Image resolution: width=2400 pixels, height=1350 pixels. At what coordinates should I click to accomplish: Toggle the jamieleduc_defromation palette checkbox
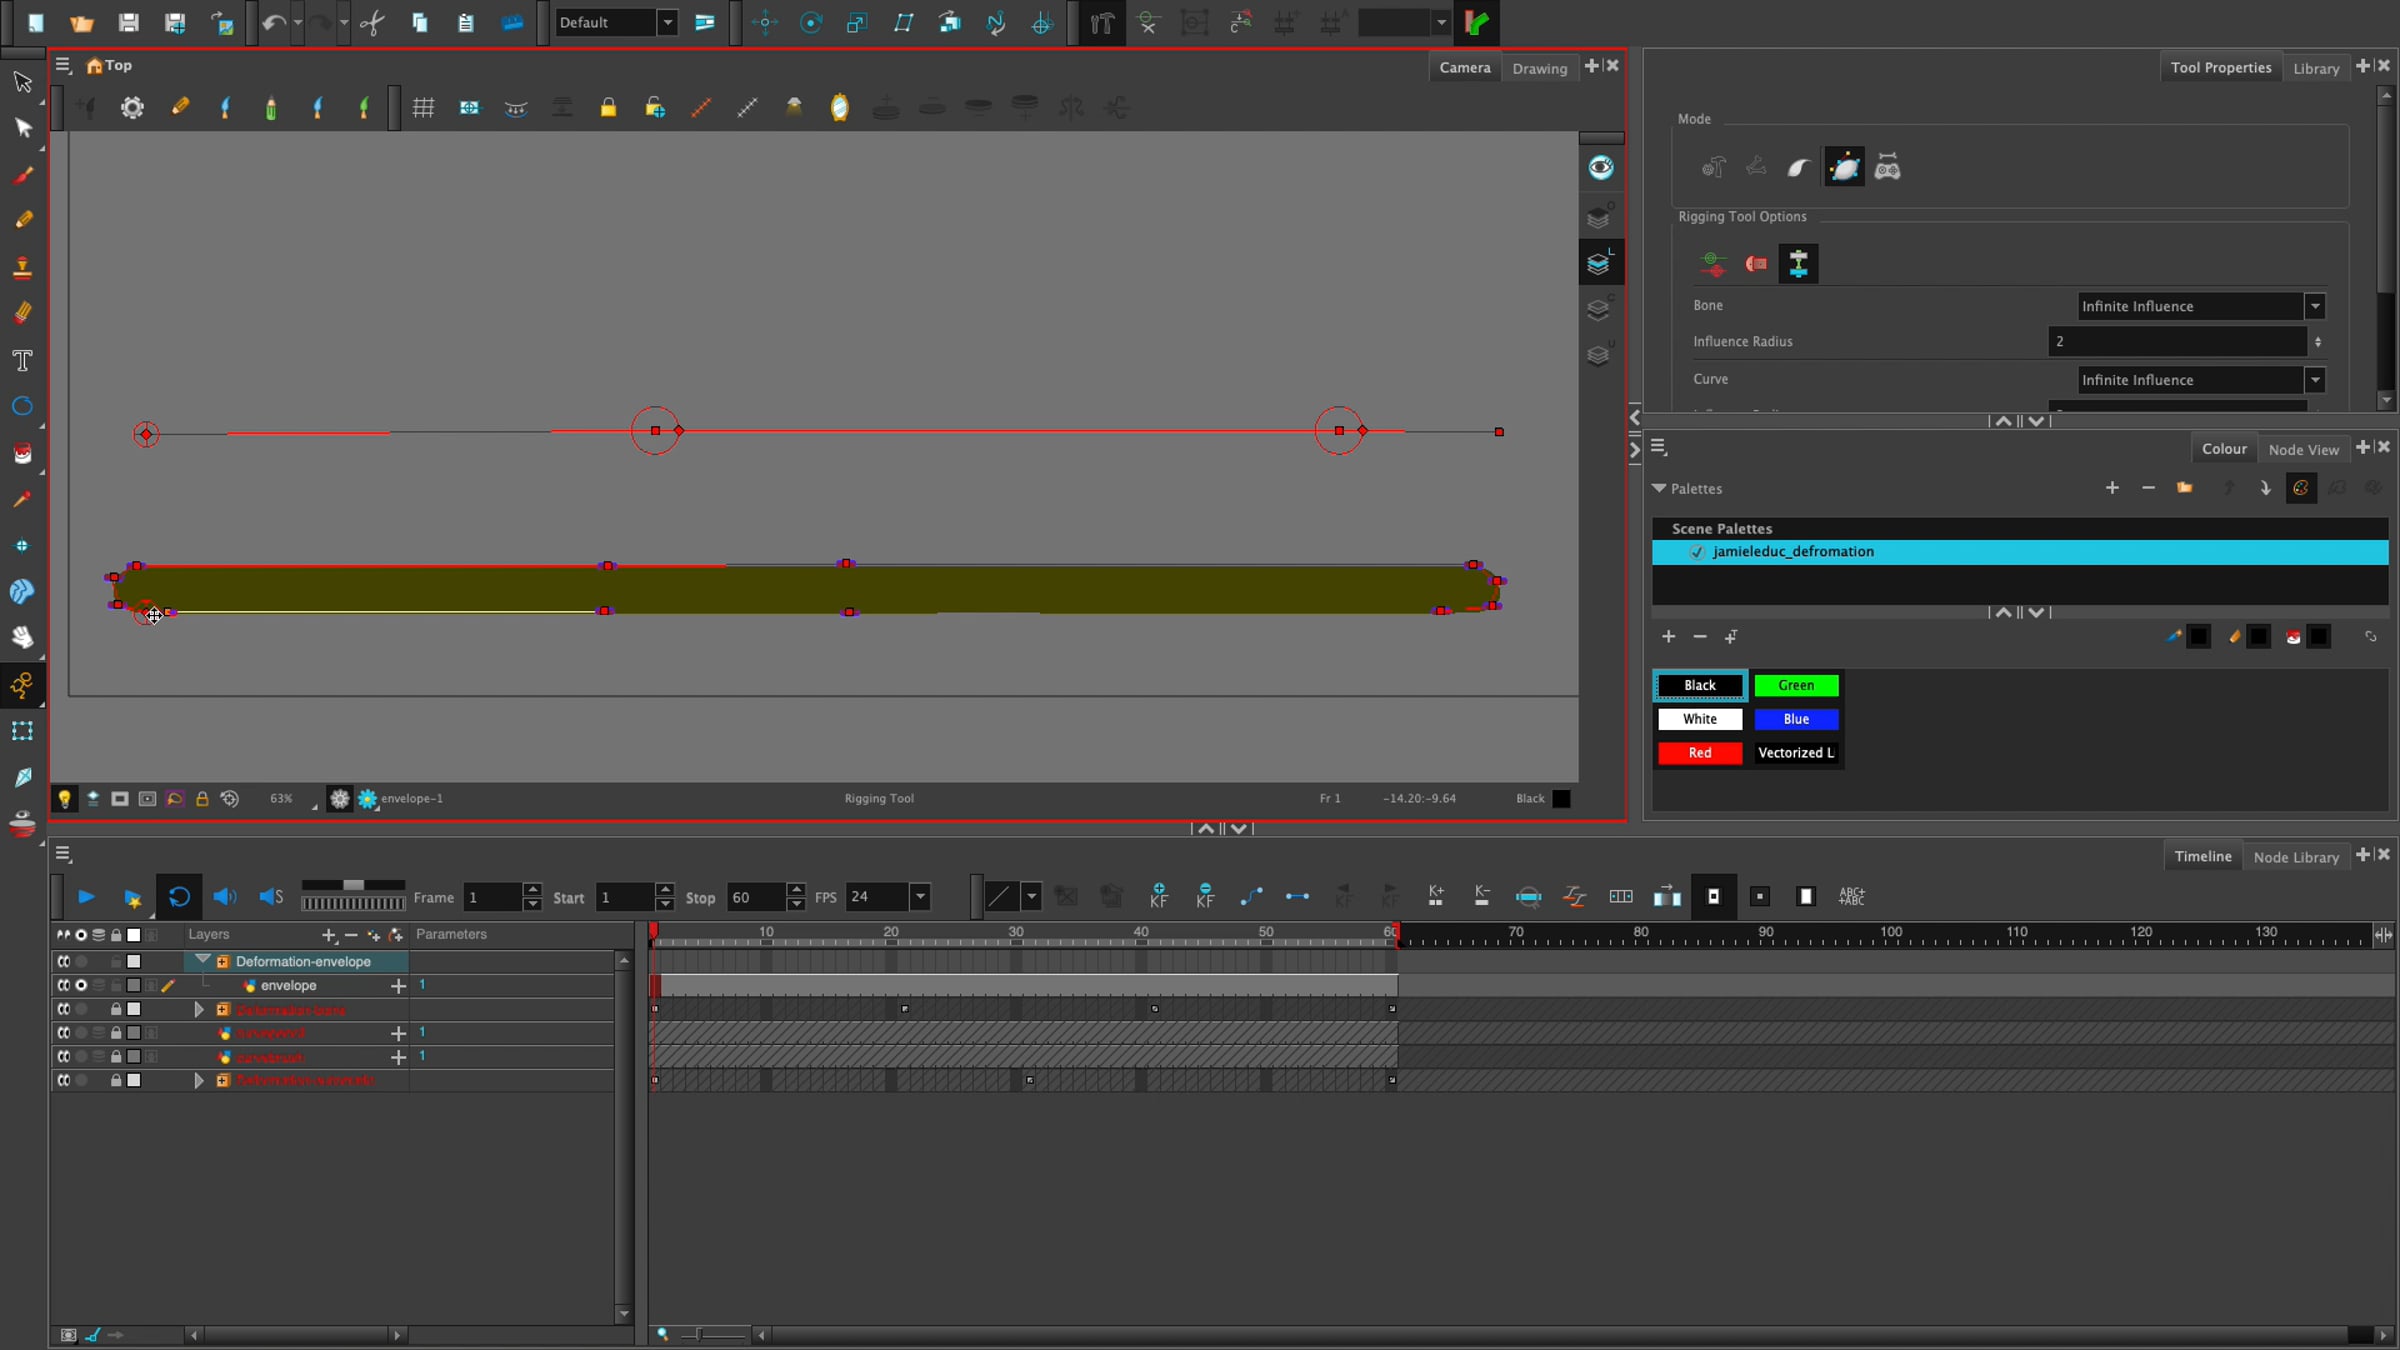(x=1696, y=552)
